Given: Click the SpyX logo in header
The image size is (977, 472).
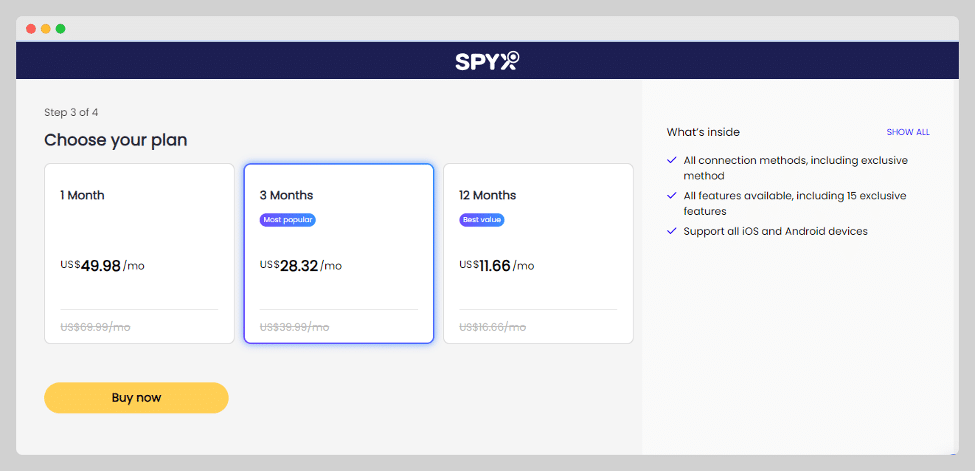Looking at the screenshot, I should 487,60.
